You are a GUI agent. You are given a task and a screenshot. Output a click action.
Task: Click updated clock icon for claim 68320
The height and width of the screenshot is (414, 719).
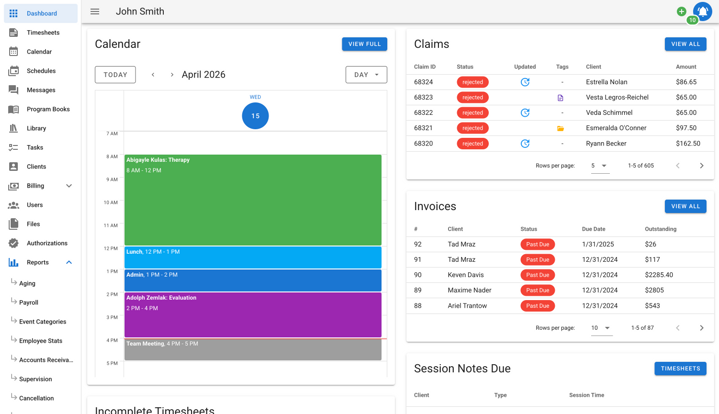pos(525,144)
